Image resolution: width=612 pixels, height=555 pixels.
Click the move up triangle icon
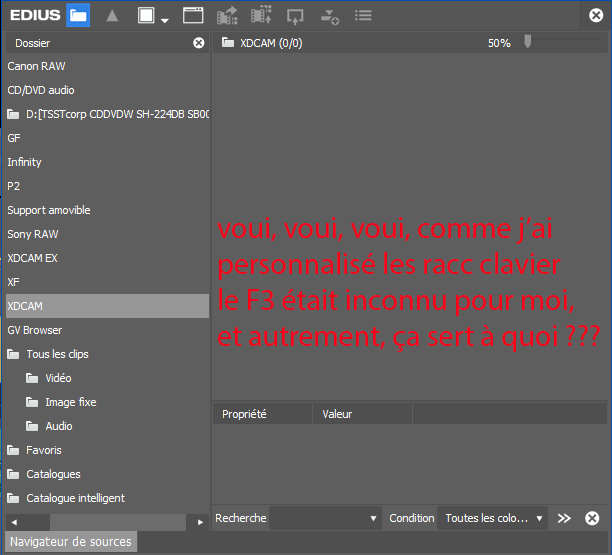point(112,16)
